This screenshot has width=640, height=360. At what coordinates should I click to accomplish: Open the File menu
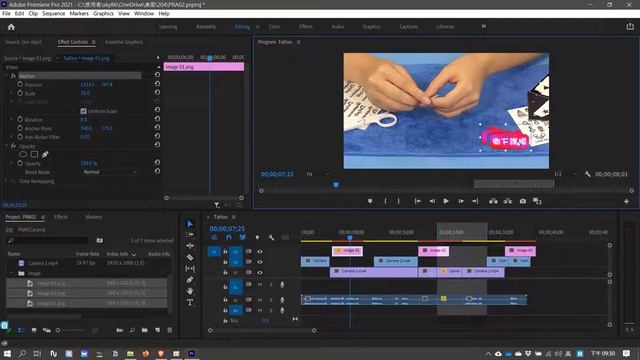(6, 13)
